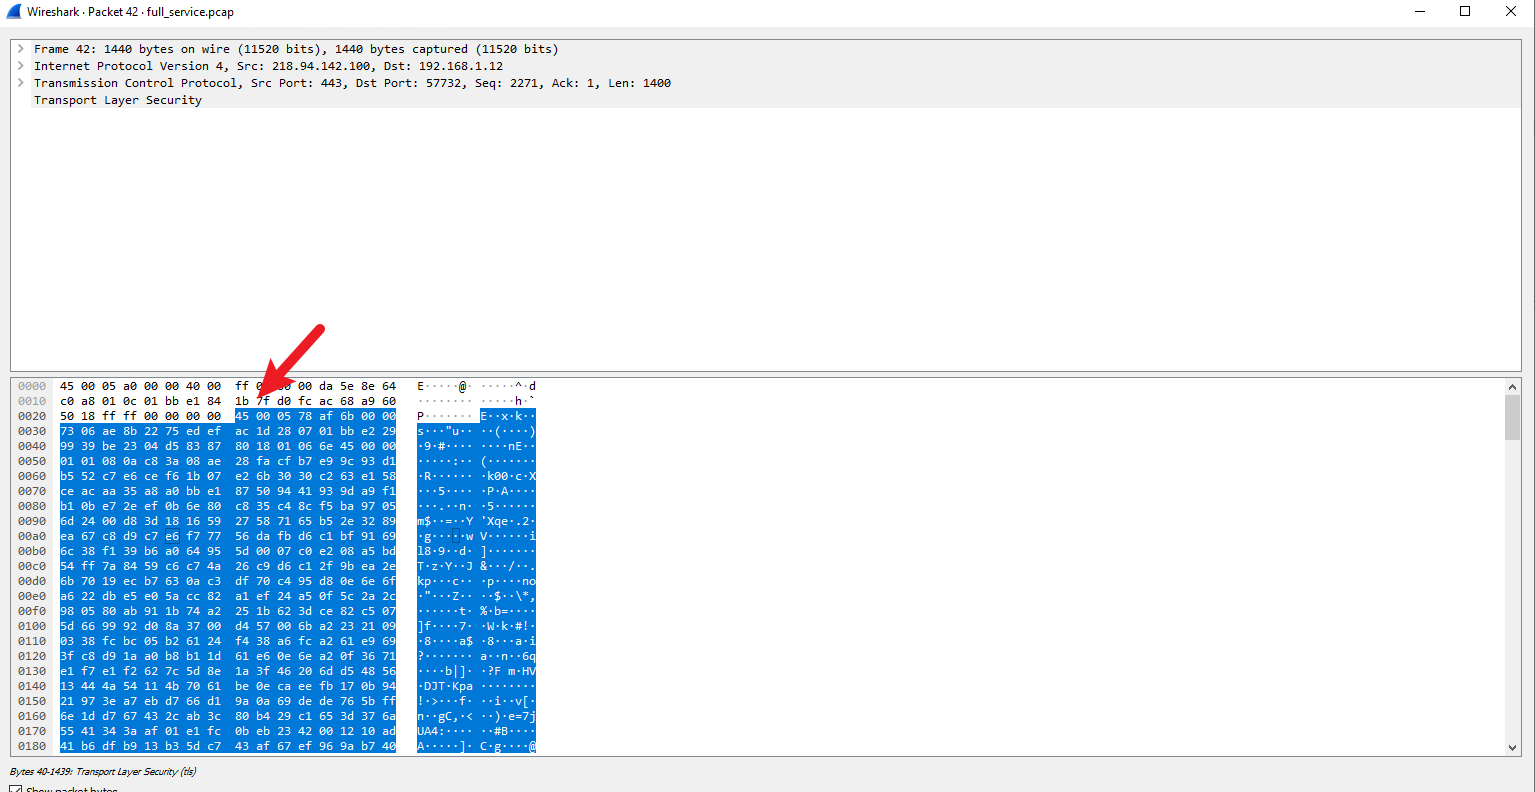
Task: Click the Wireshark shark fin icon
Action: [14, 12]
